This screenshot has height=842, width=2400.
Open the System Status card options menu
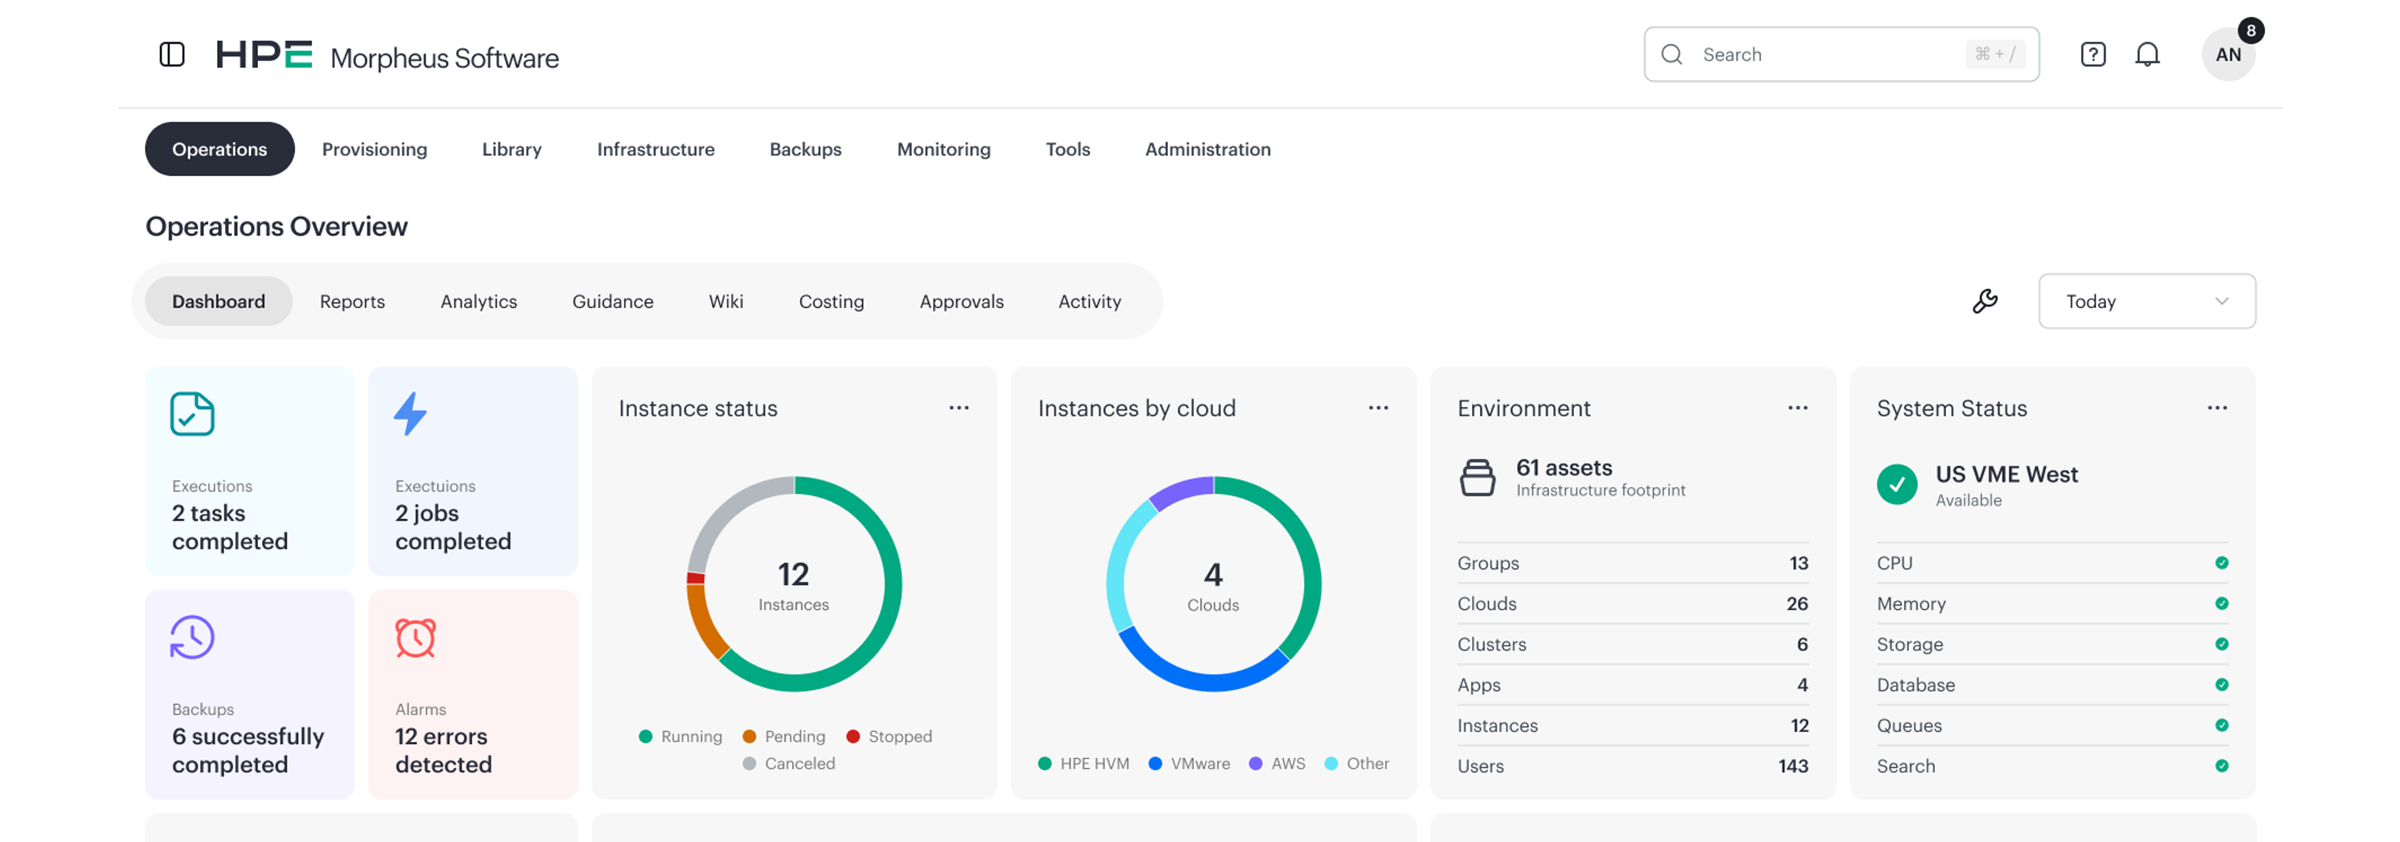click(2217, 408)
